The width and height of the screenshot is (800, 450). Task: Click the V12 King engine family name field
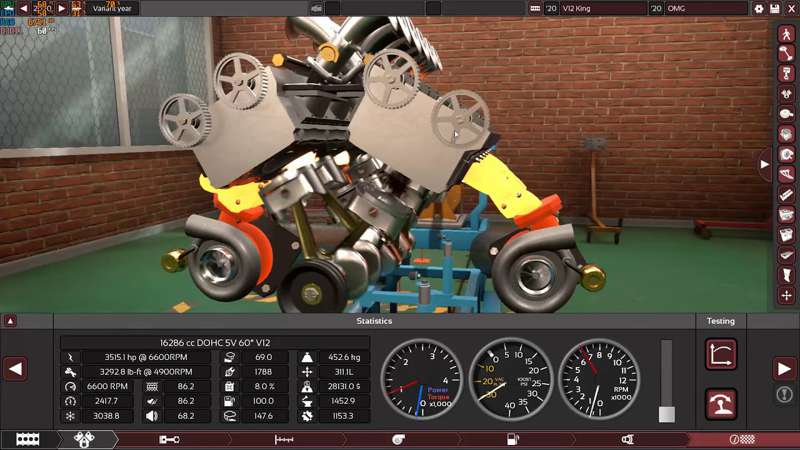(x=602, y=8)
